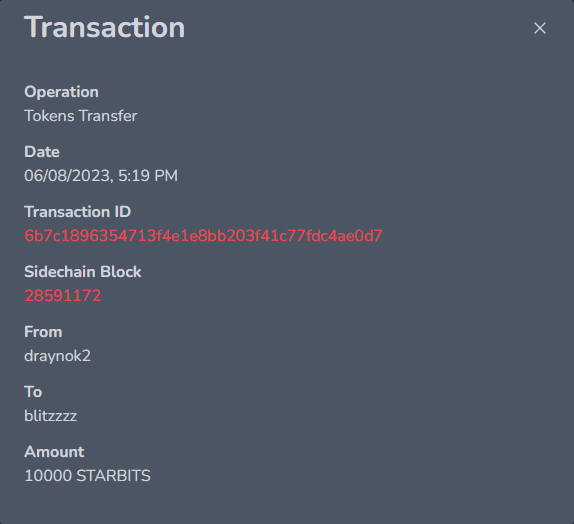Viewport: 574px width, 524px height.
Task: Click the Transaction ID field label
Action: [78, 212]
